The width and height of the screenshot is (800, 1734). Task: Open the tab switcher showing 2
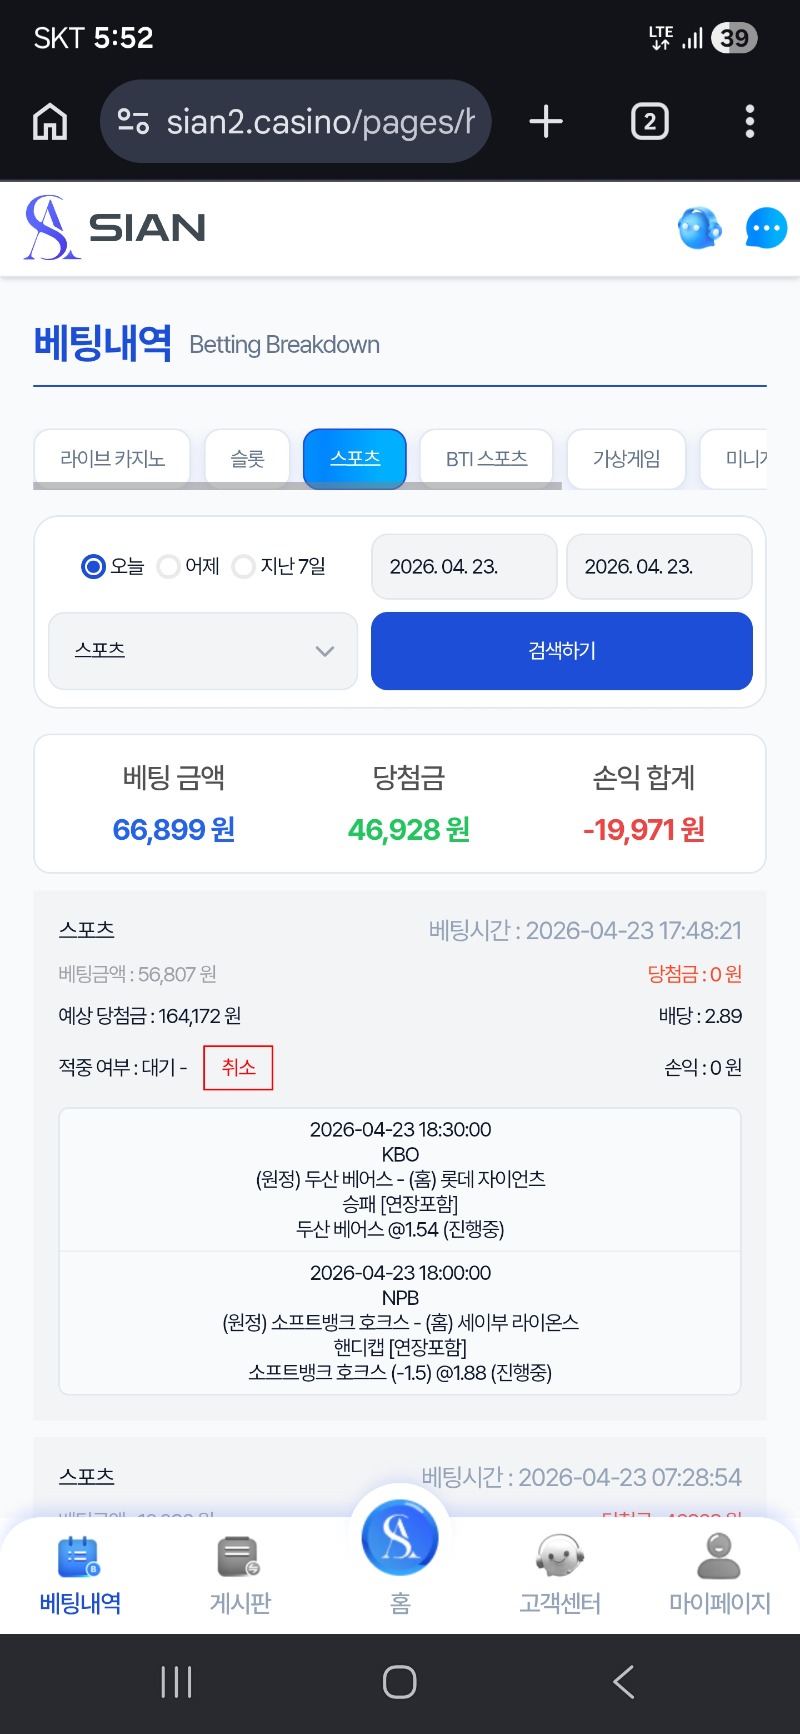[650, 122]
